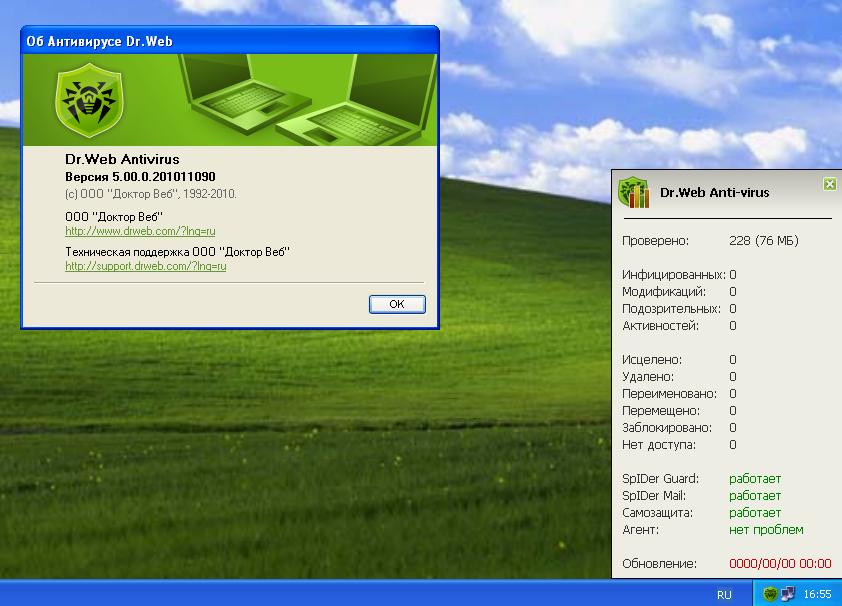Click the "Модификаций:" label
Screen dimensions: 842x606
pos(664,291)
